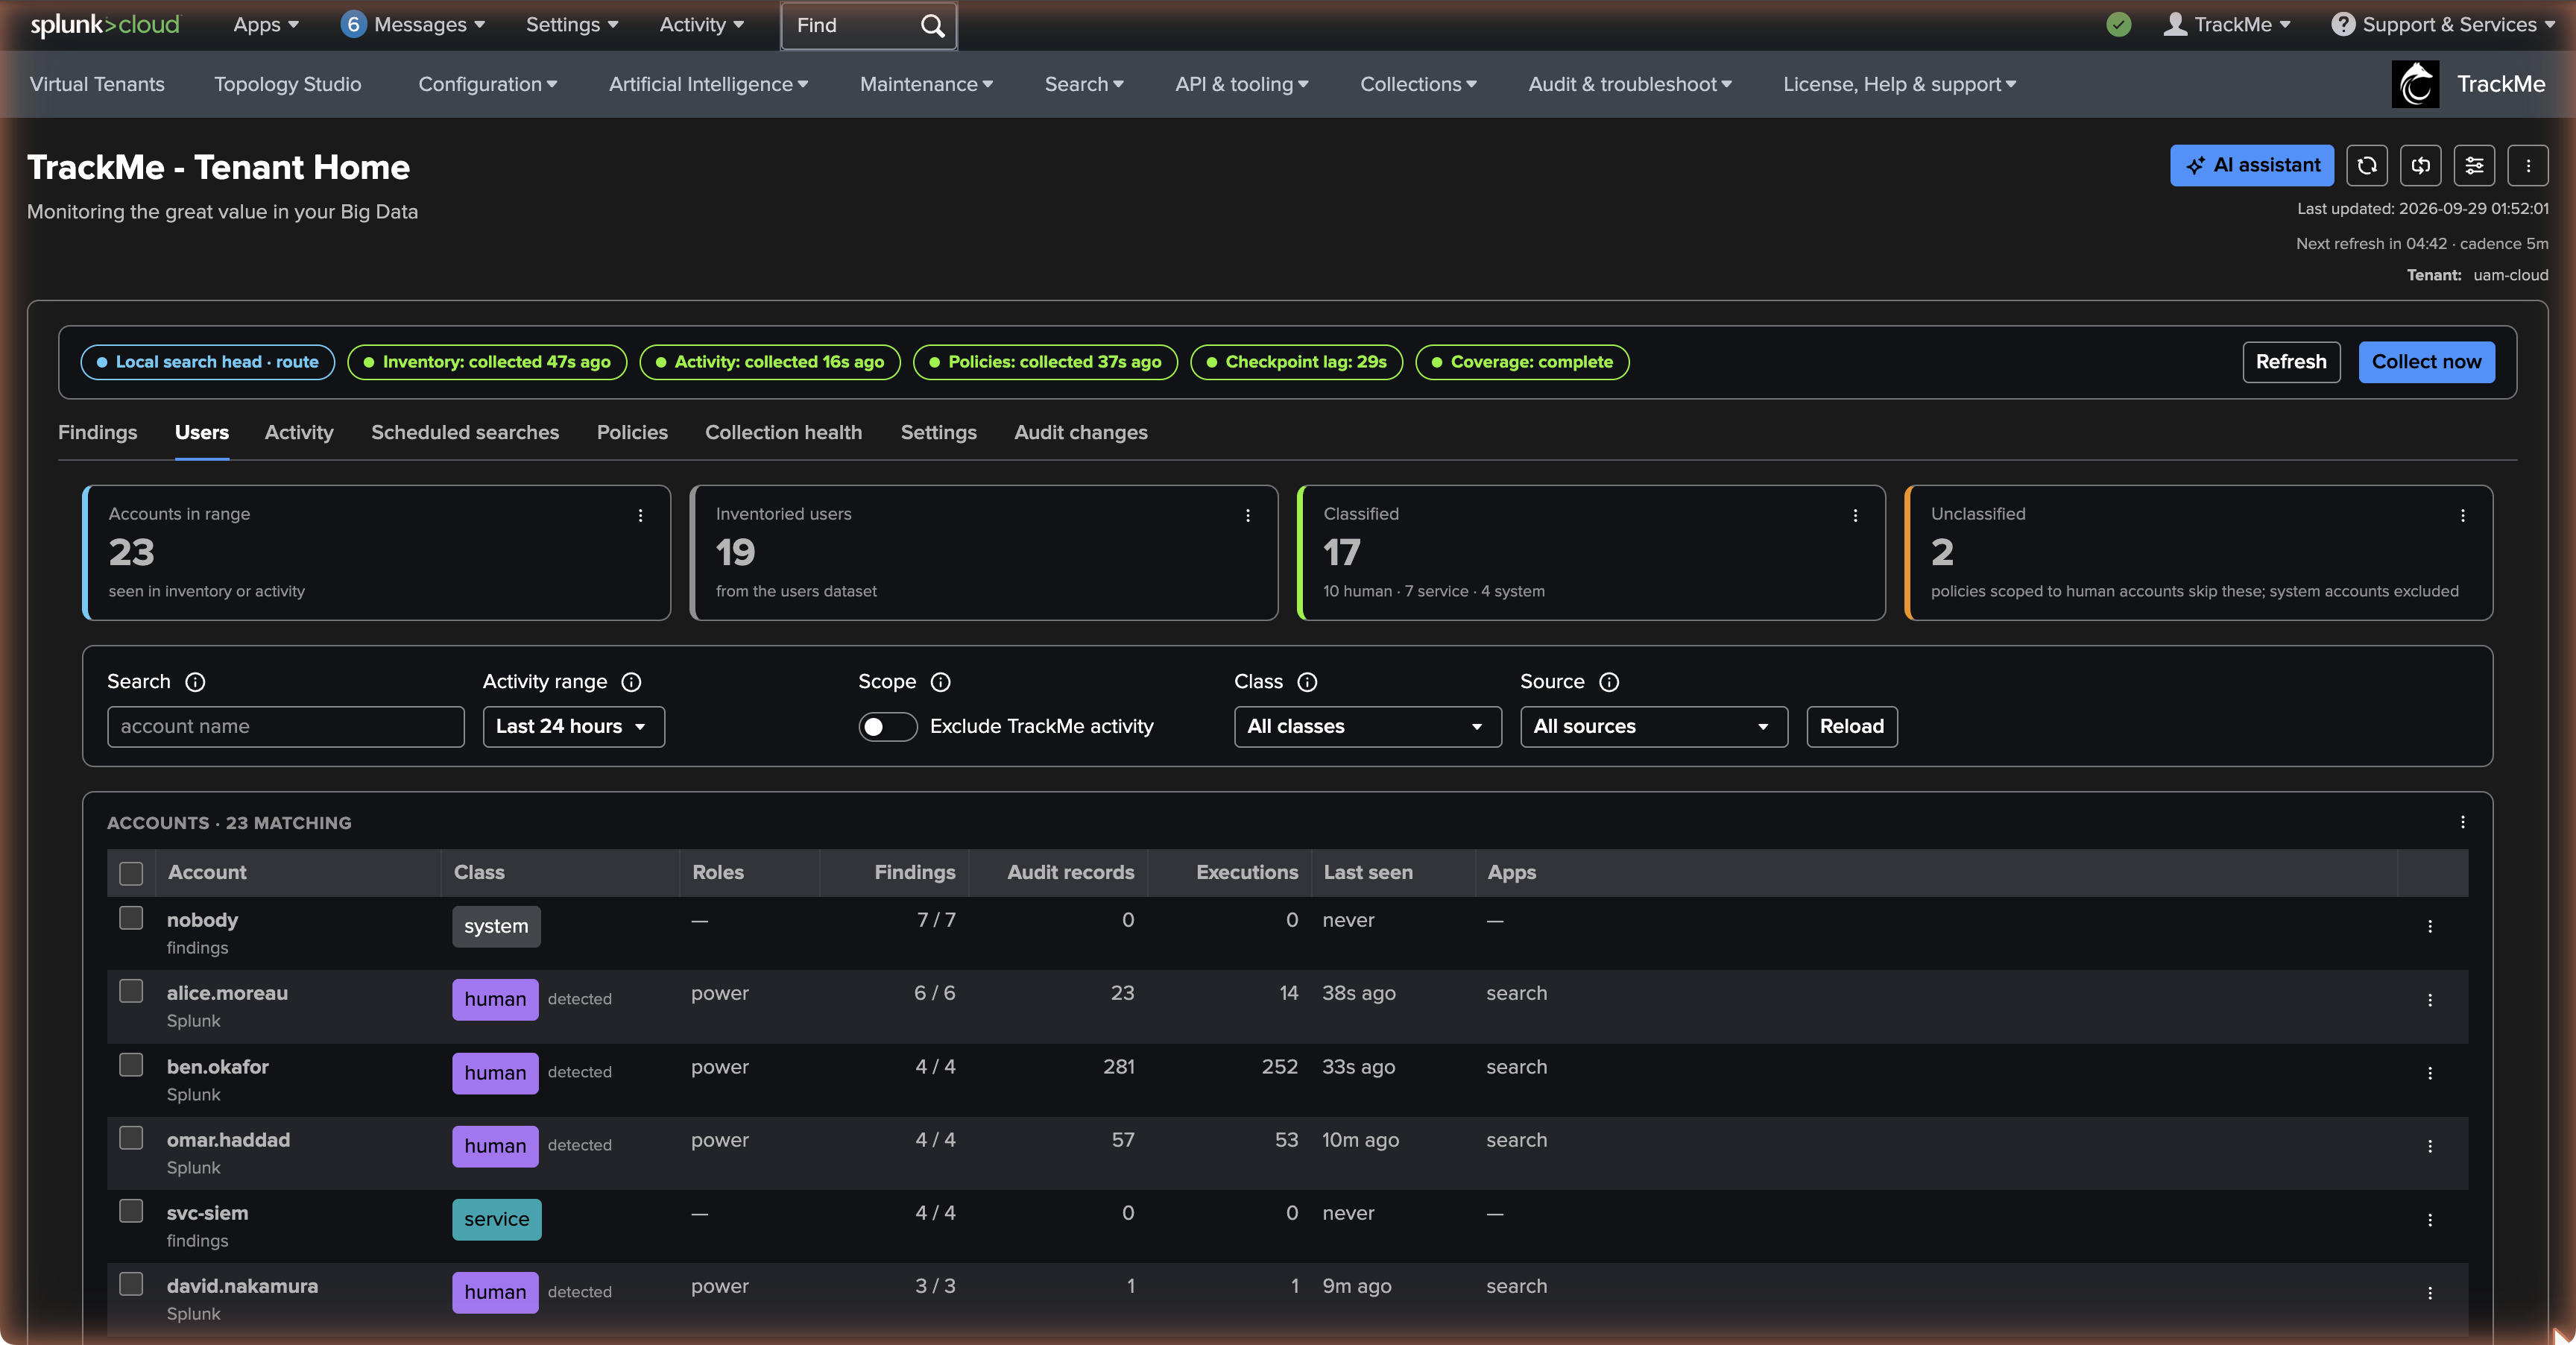Open the All sources dropdown
This screenshot has width=2576, height=1345.
[1654, 727]
